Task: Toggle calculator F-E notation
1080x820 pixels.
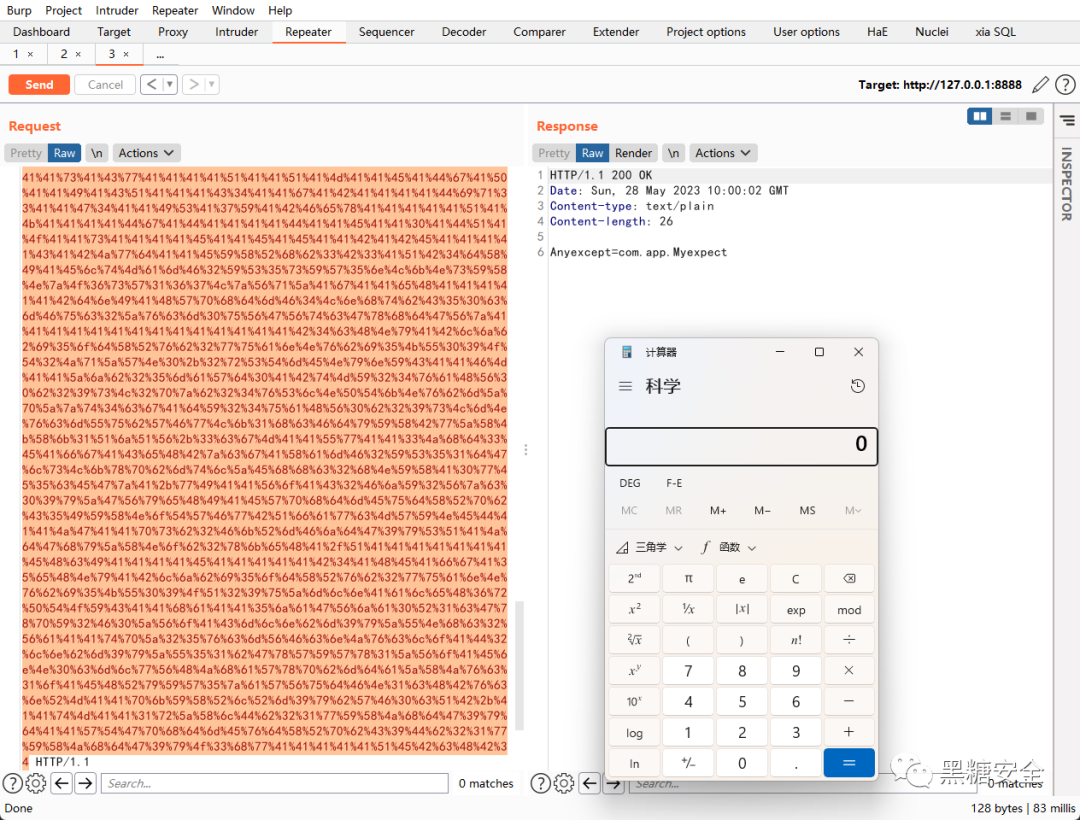Action: pyautogui.click(x=674, y=483)
